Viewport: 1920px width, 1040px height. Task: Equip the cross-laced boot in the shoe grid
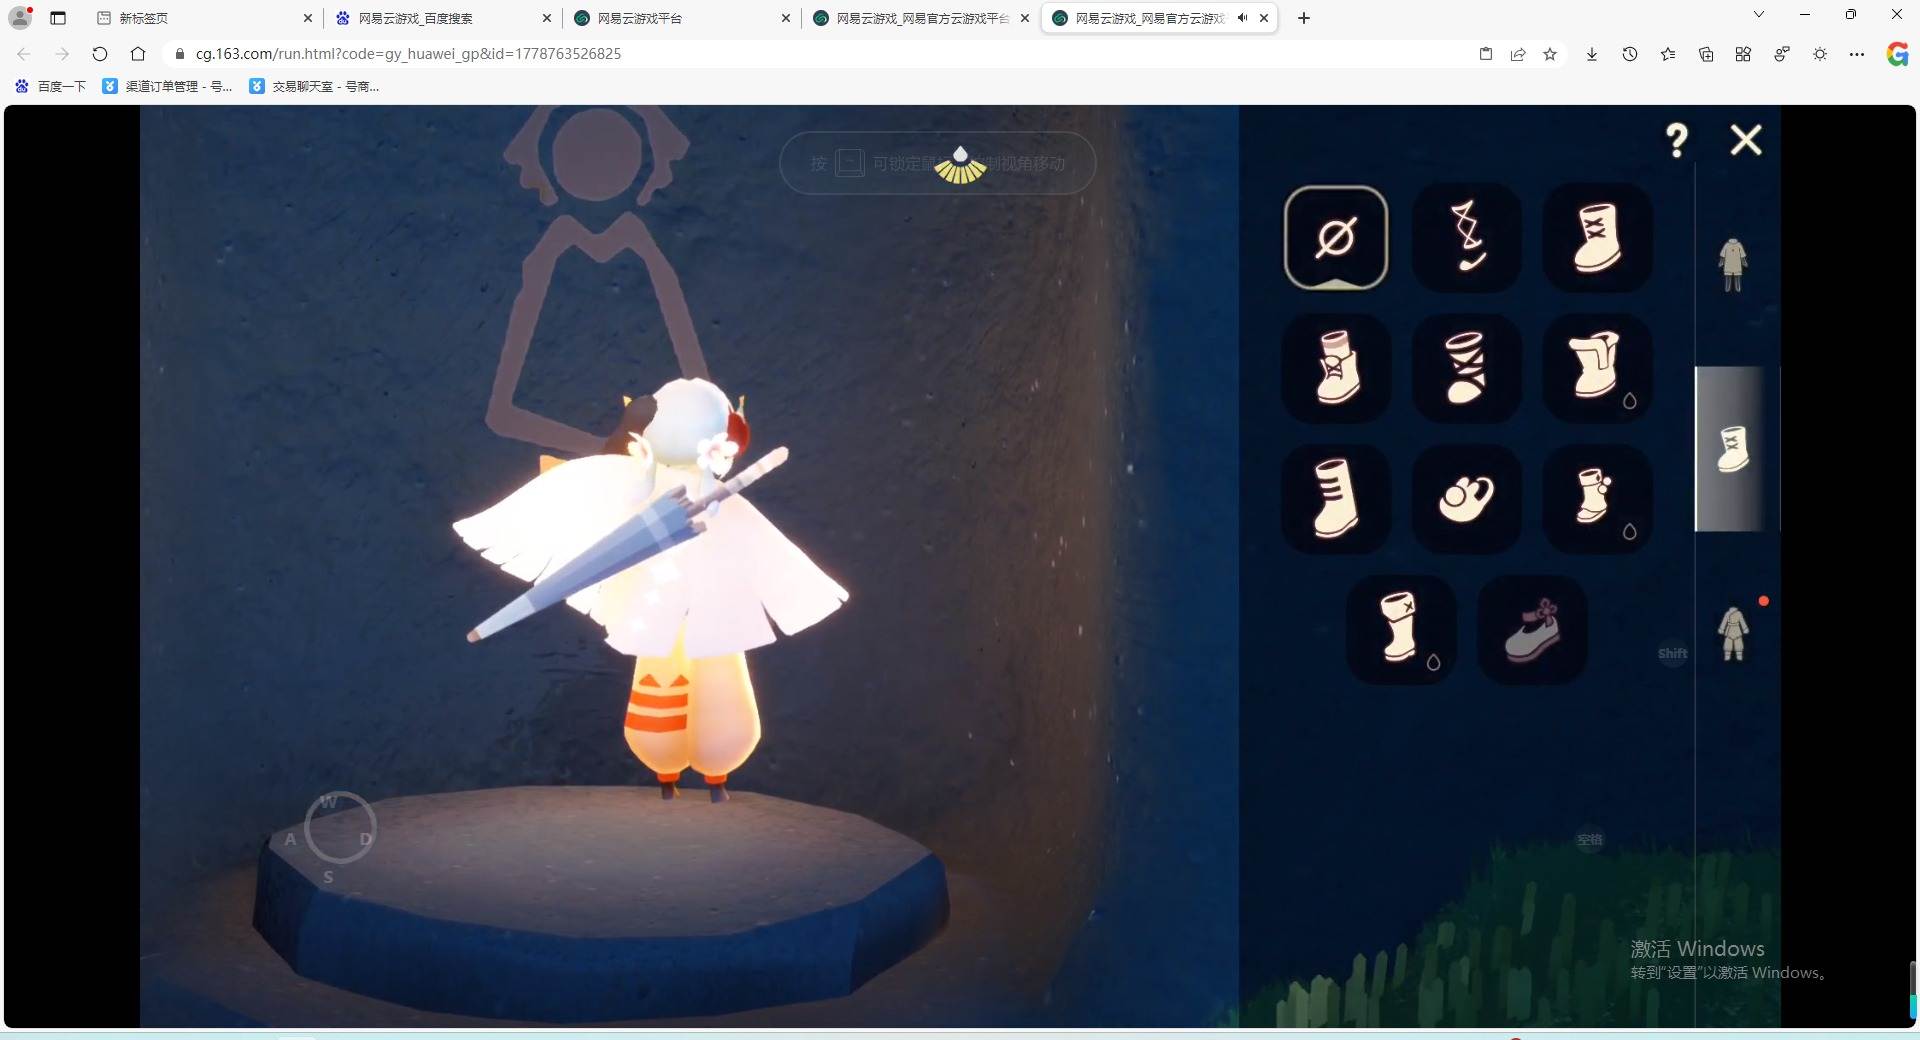point(1597,238)
